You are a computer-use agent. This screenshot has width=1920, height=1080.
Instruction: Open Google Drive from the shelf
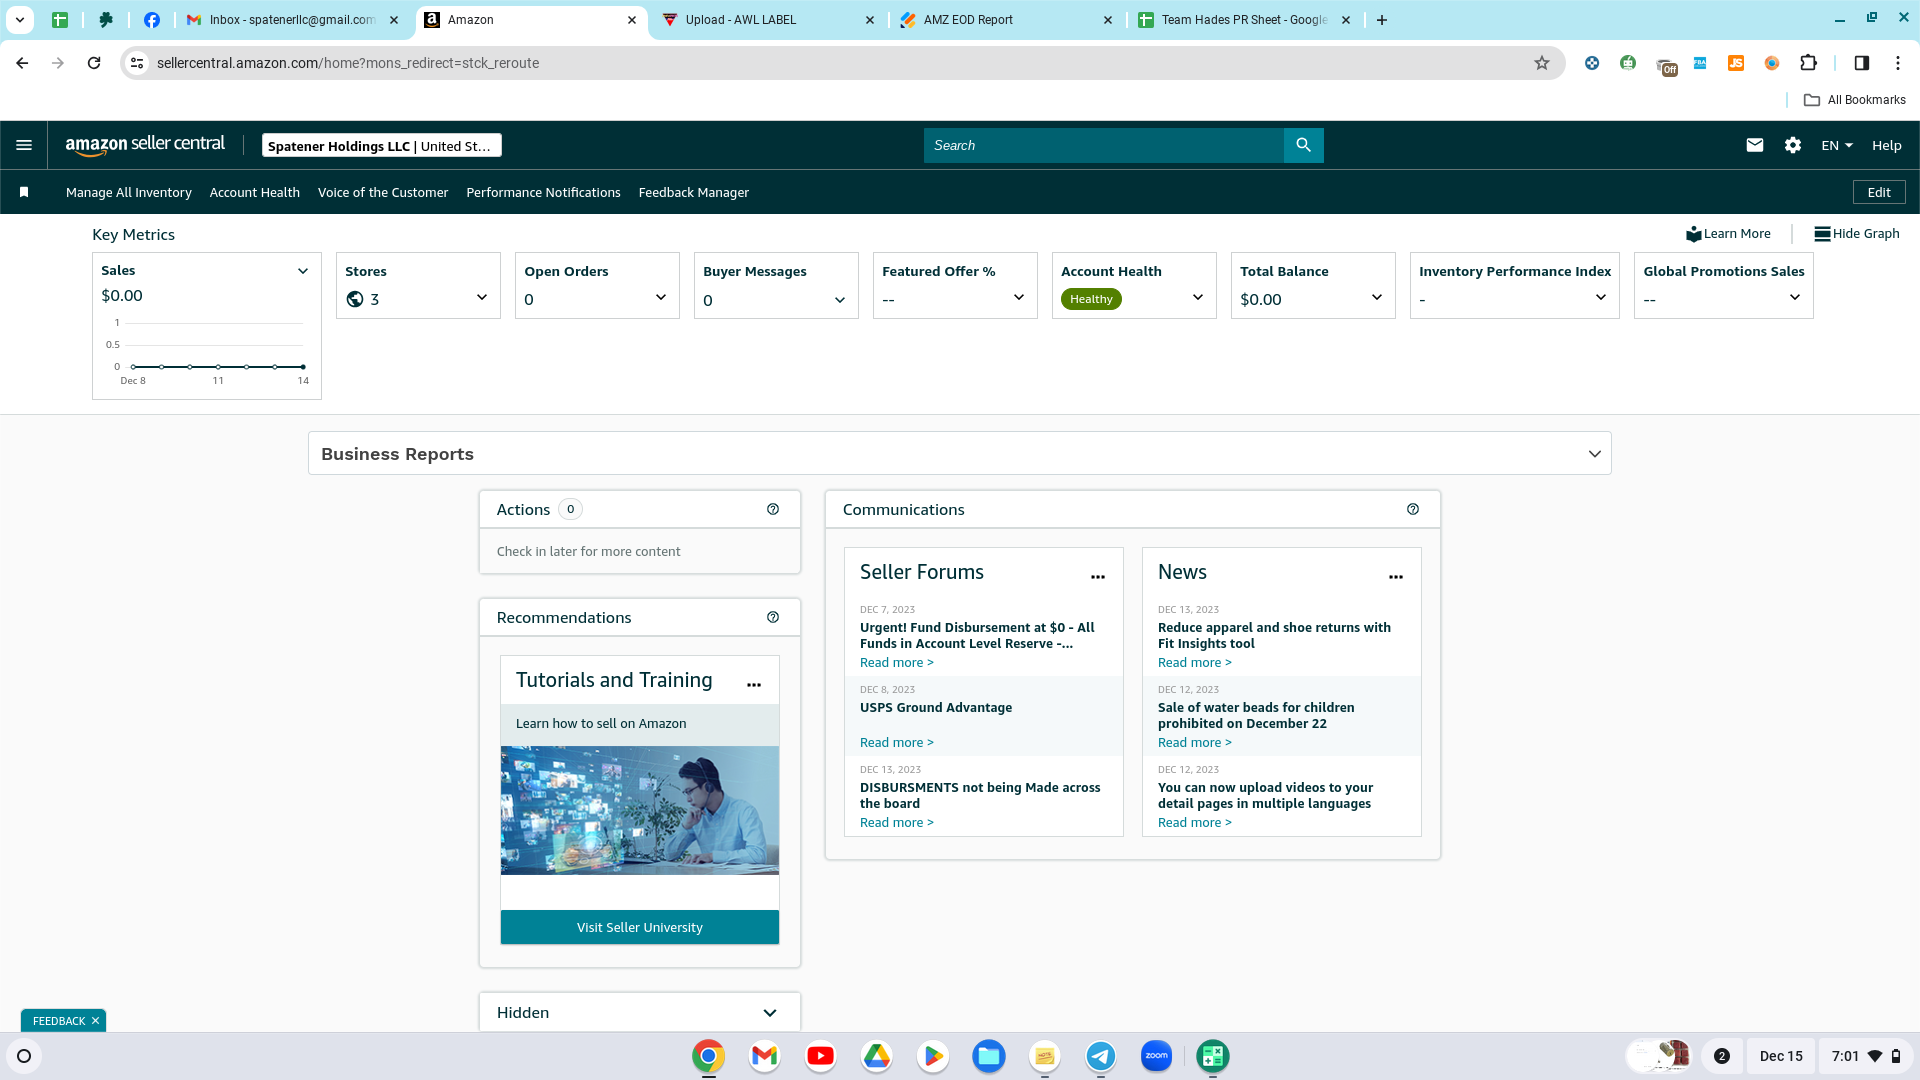click(x=877, y=1056)
